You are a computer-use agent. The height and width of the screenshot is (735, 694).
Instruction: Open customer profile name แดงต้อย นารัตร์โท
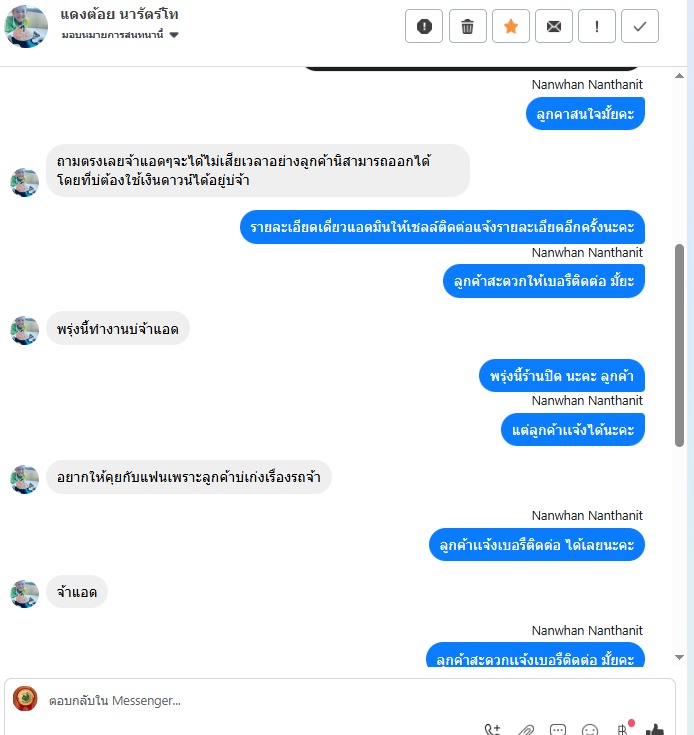[119, 15]
